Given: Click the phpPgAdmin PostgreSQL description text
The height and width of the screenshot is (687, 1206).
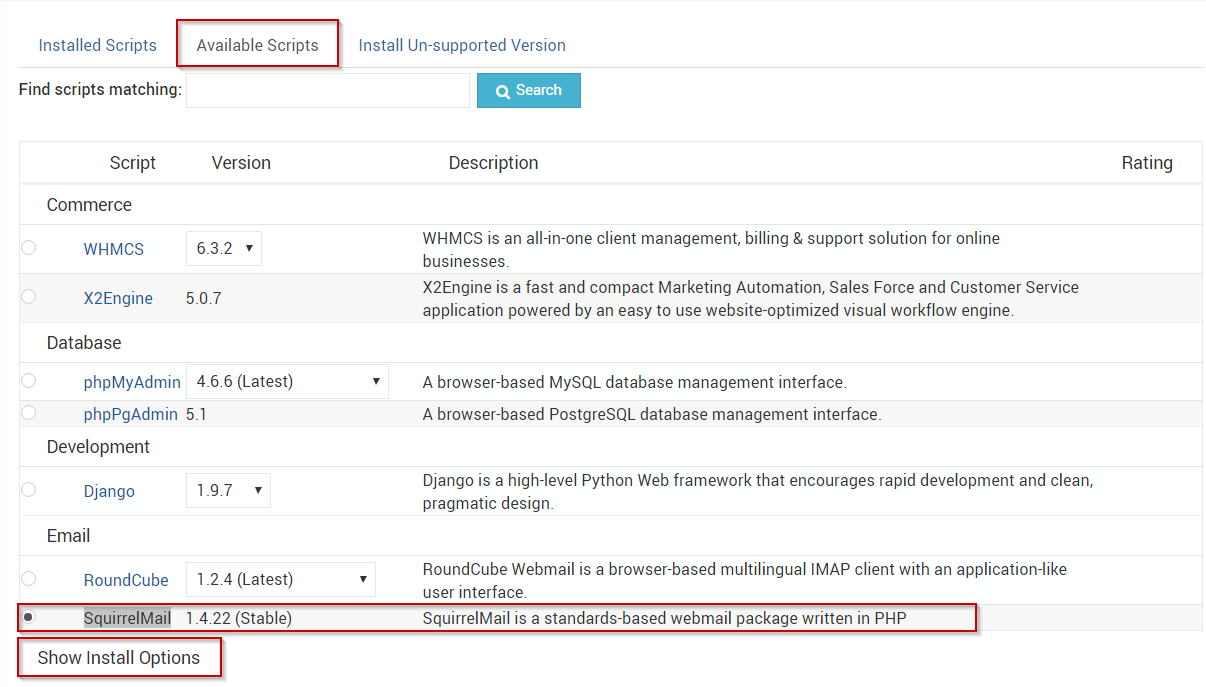Looking at the screenshot, I should click(652, 414).
